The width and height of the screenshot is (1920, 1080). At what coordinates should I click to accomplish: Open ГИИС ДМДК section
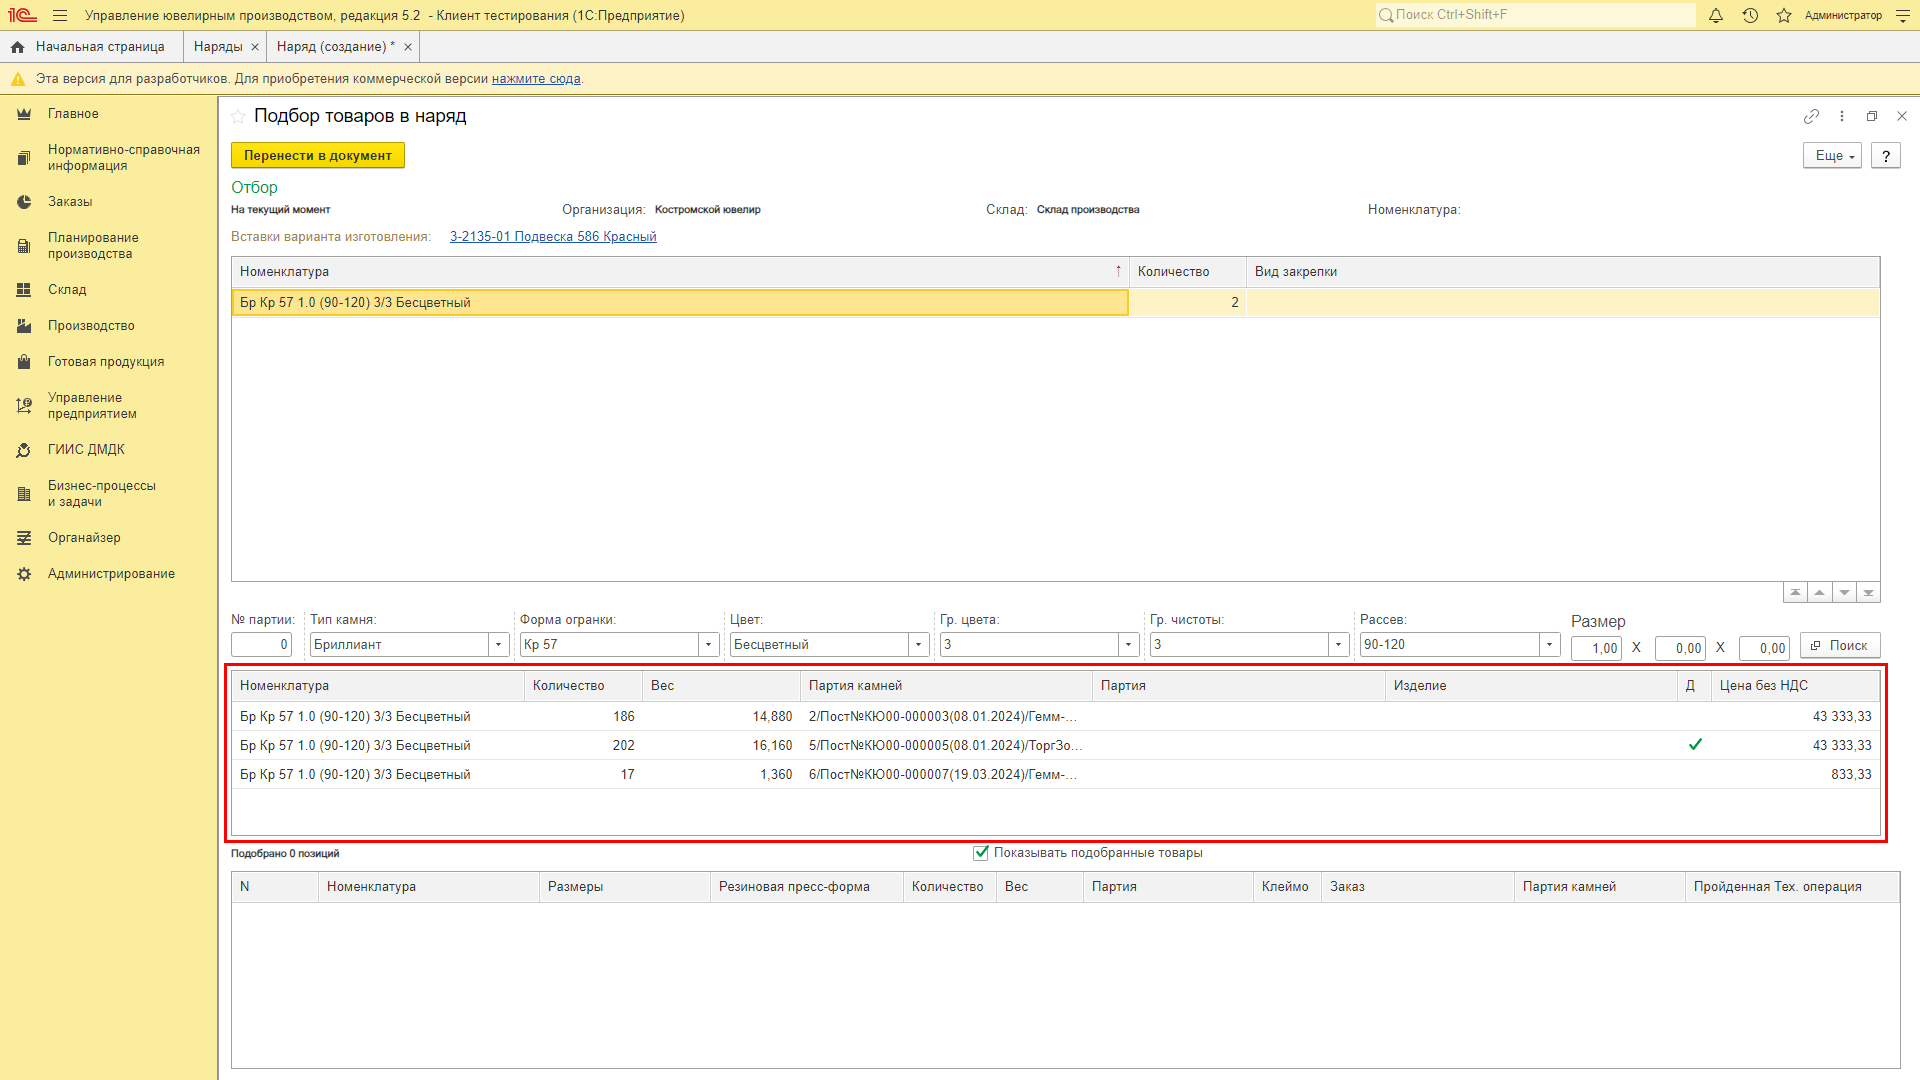[86, 450]
